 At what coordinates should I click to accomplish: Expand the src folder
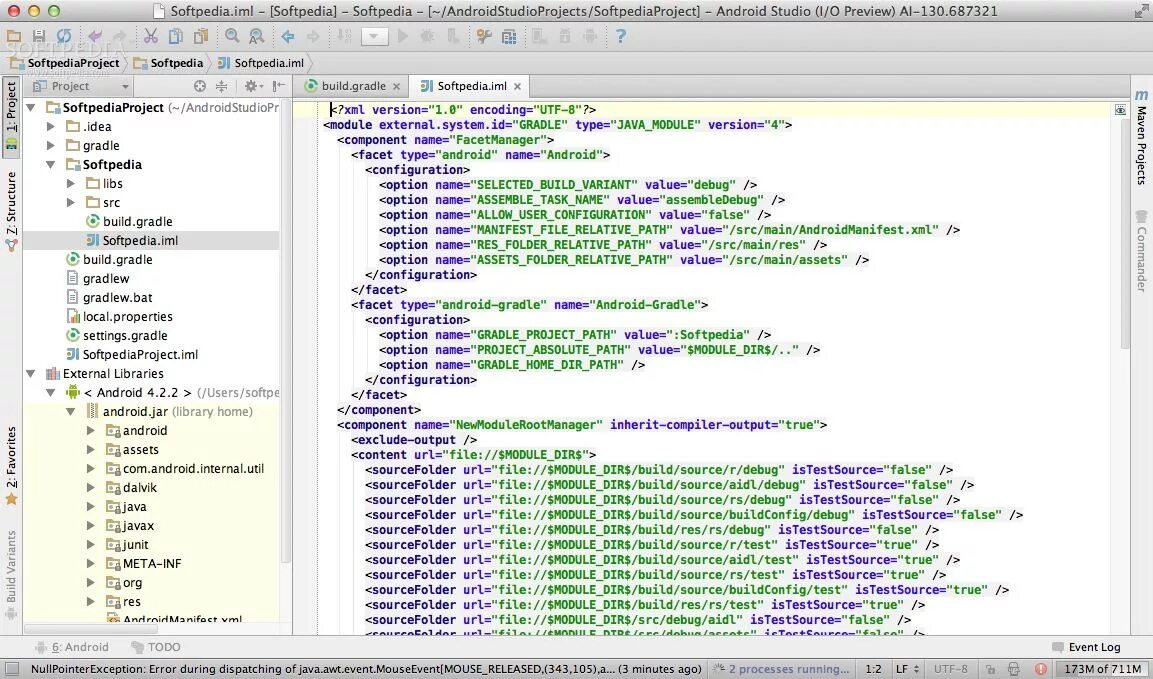pos(71,202)
